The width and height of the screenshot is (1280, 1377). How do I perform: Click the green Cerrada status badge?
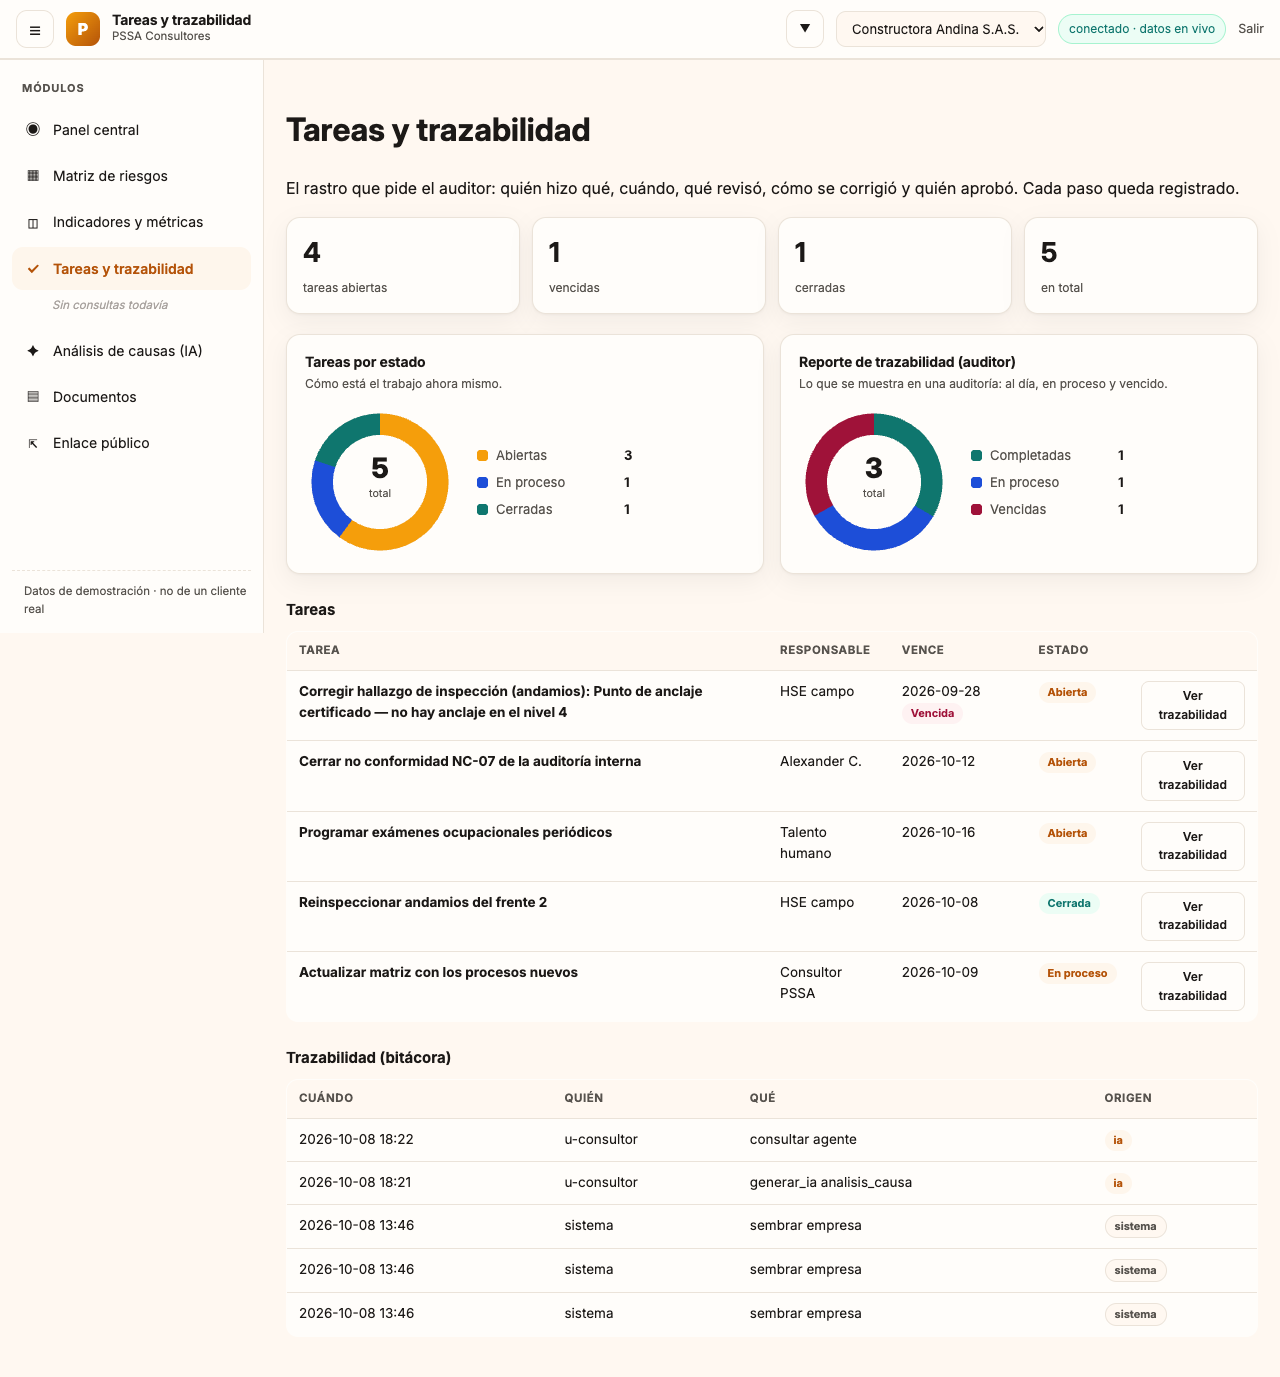click(x=1069, y=903)
